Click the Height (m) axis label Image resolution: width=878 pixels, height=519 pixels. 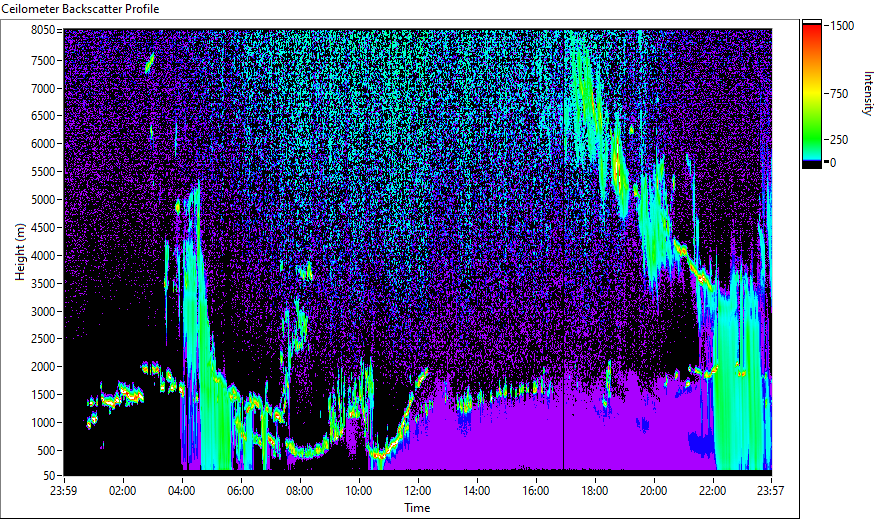(20, 252)
